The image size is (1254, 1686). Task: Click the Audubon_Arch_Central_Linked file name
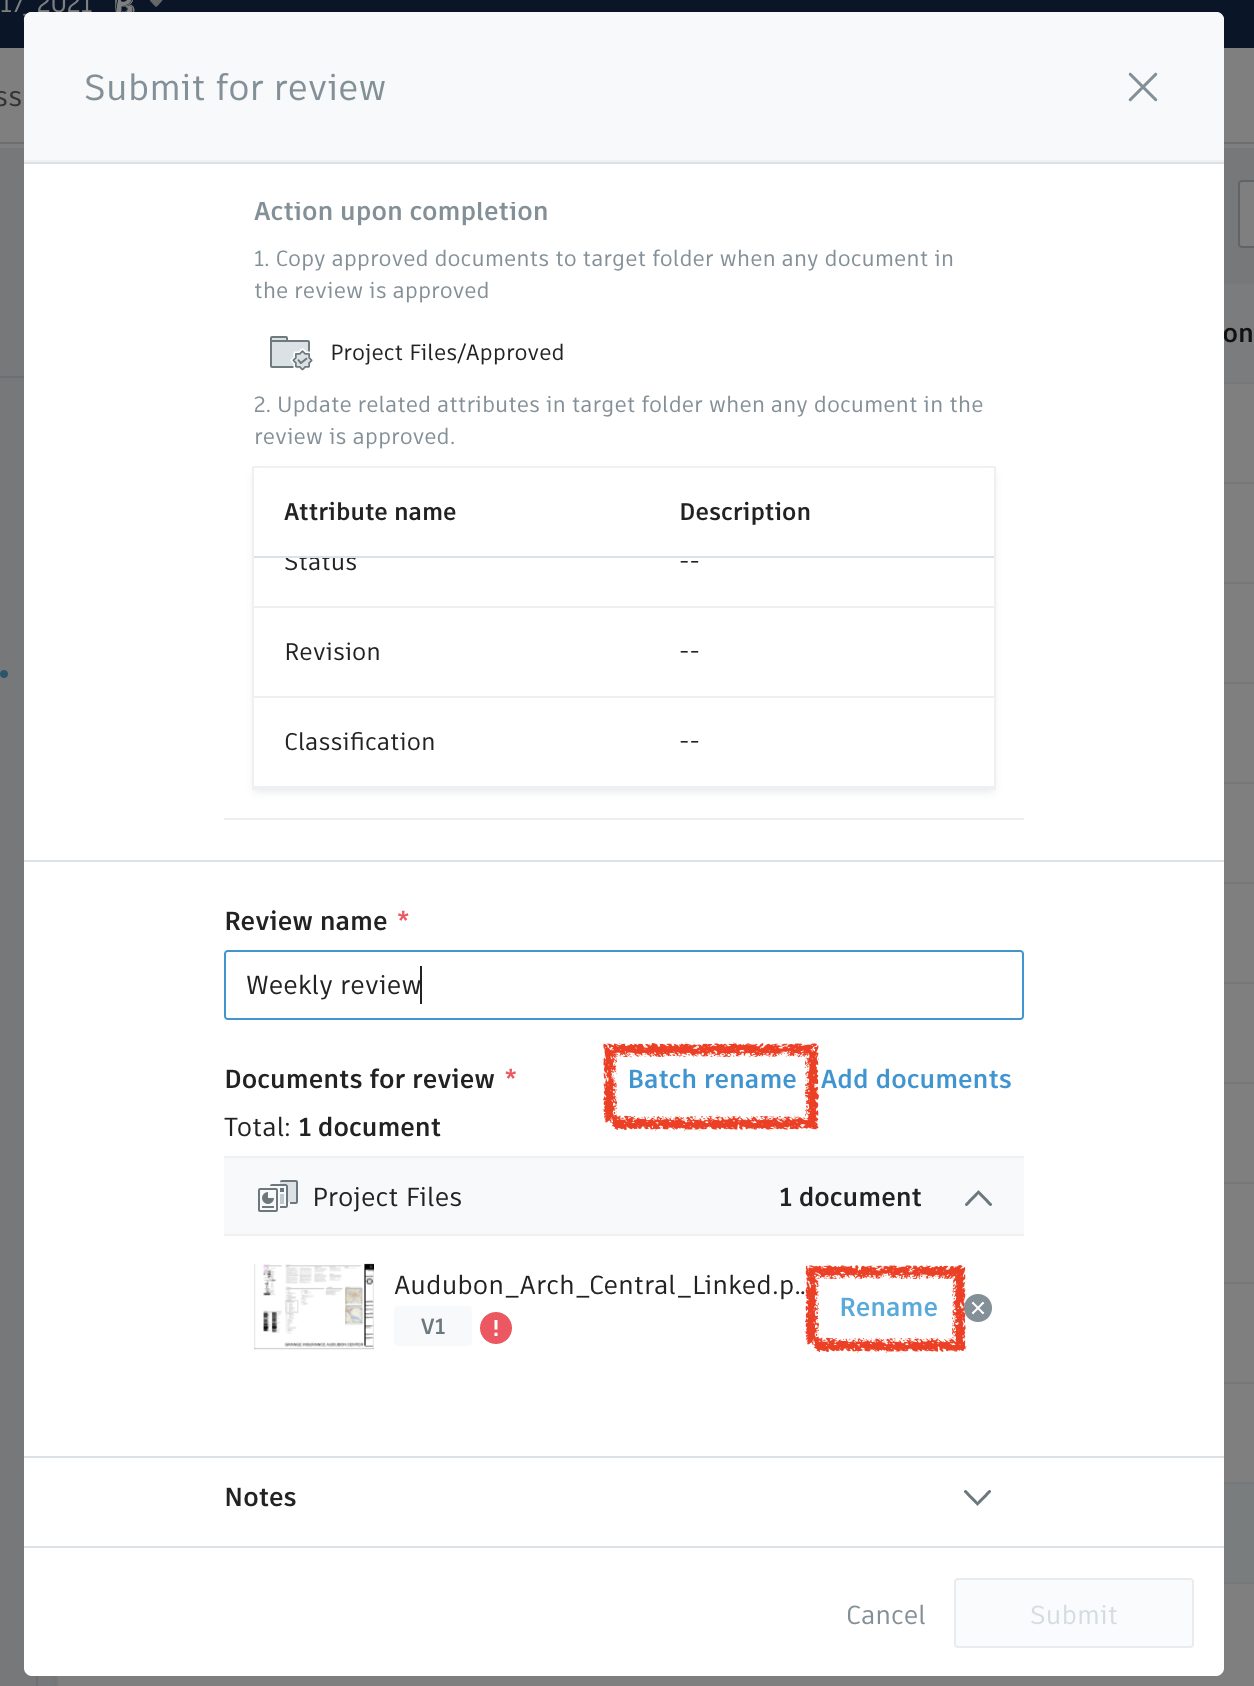click(x=598, y=1285)
